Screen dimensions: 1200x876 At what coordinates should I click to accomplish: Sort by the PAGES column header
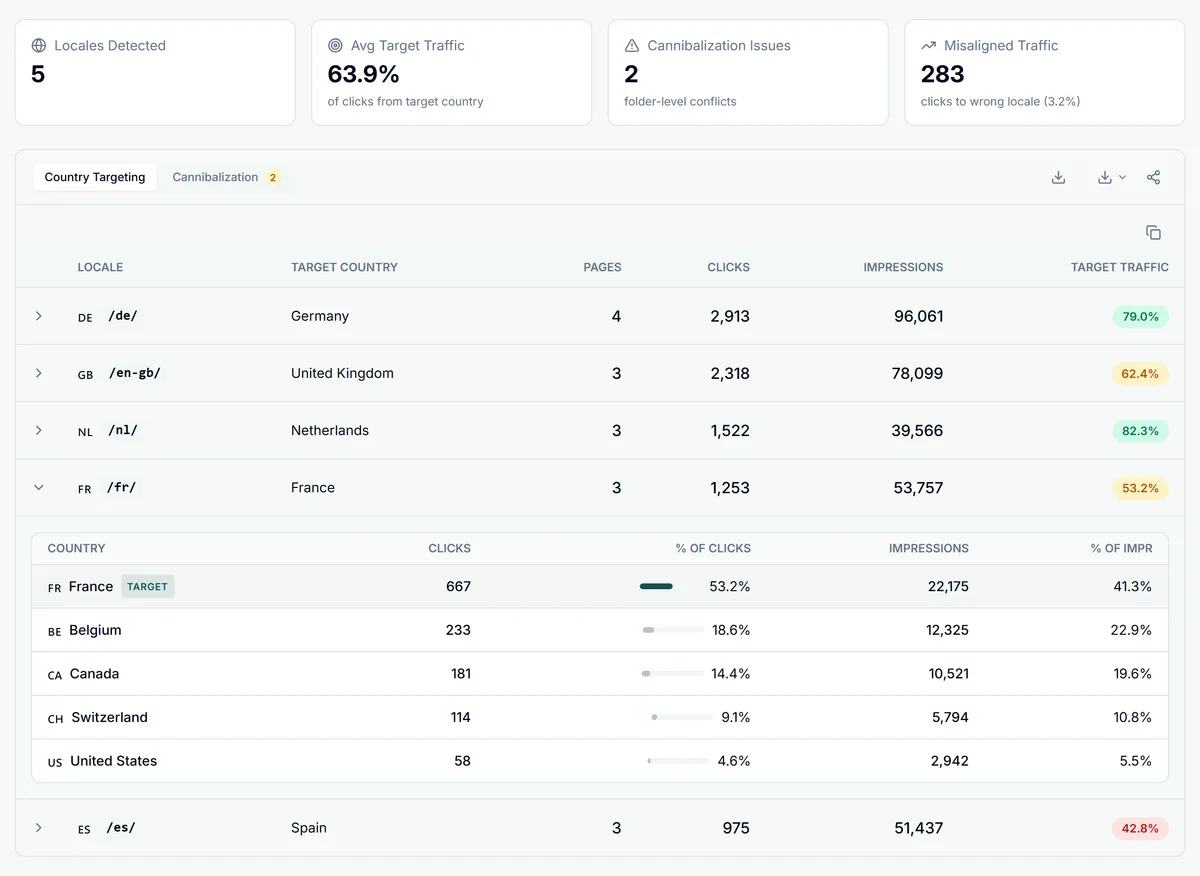click(602, 267)
